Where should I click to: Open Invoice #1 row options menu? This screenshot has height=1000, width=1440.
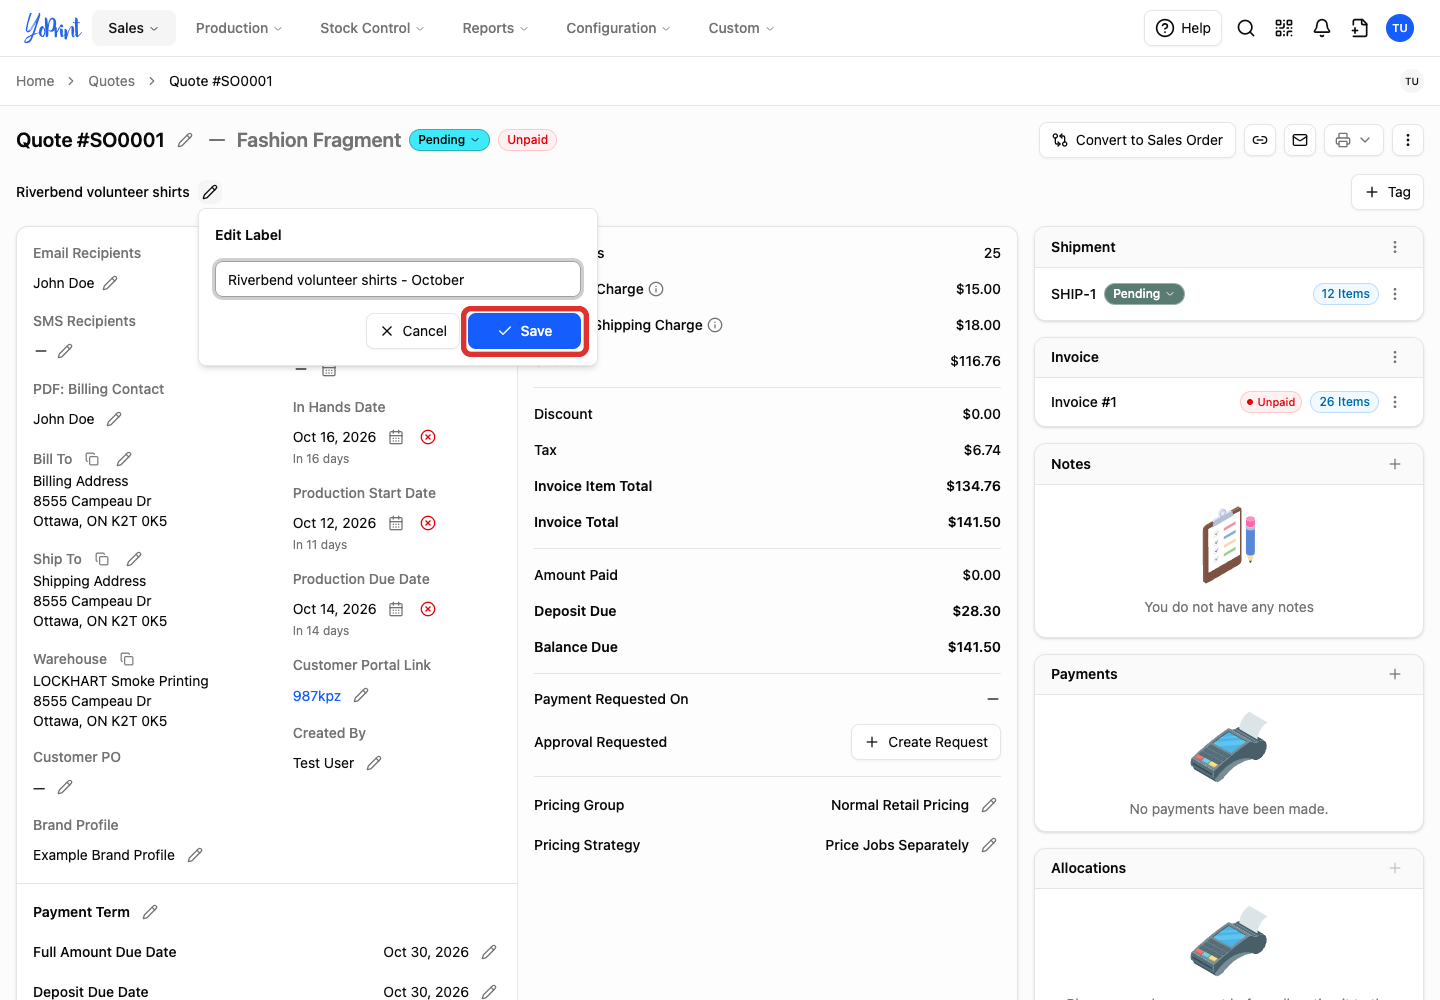[x=1395, y=402]
